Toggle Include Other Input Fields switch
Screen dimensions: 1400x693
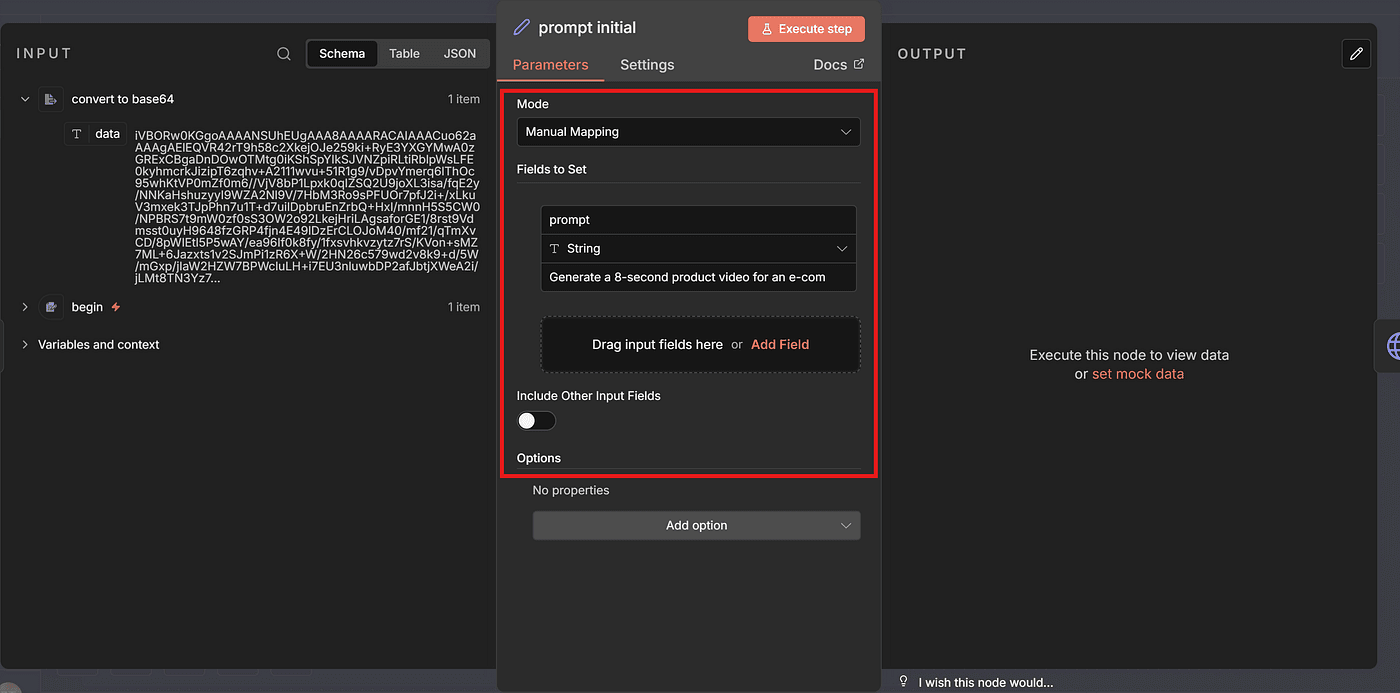536,421
